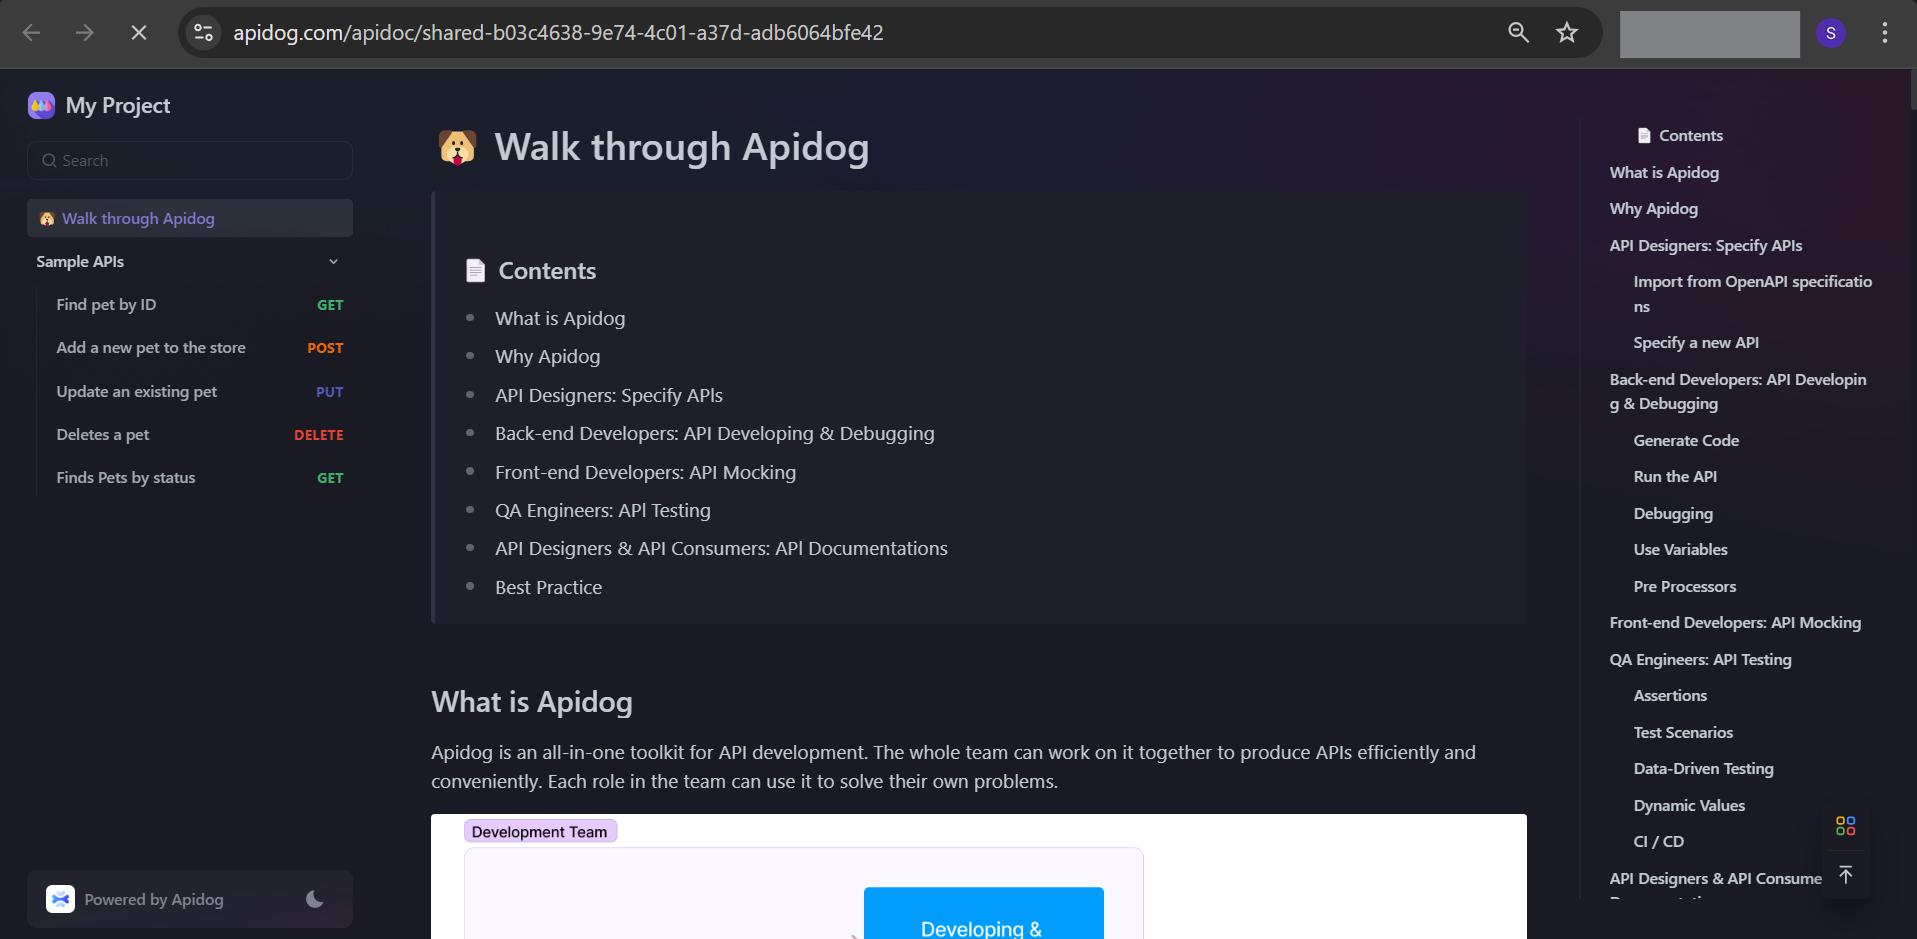Select QA Engineers: API Testing in outline
The width and height of the screenshot is (1917, 939).
(x=1700, y=659)
